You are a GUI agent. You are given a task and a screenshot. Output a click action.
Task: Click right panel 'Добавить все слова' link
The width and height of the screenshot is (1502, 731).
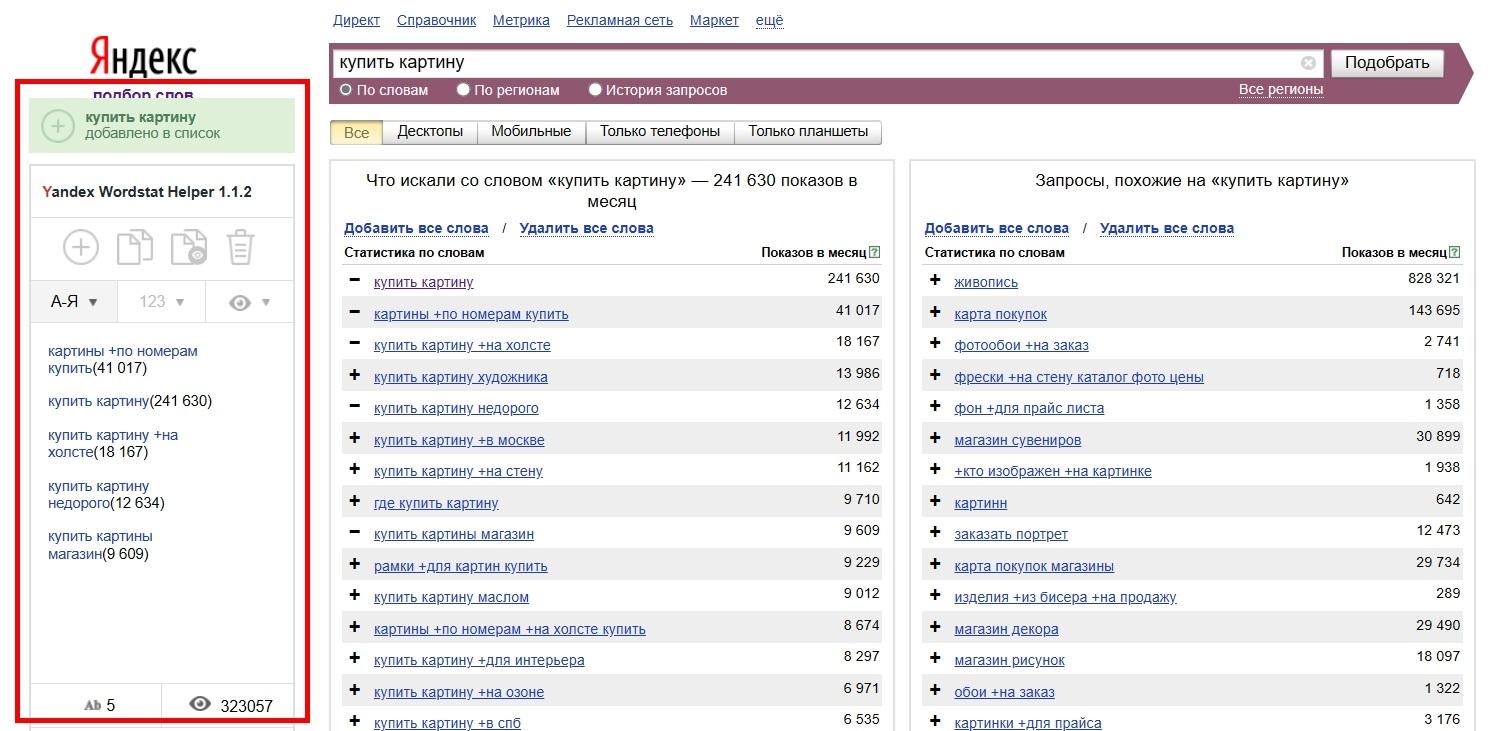click(x=997, y=228)
